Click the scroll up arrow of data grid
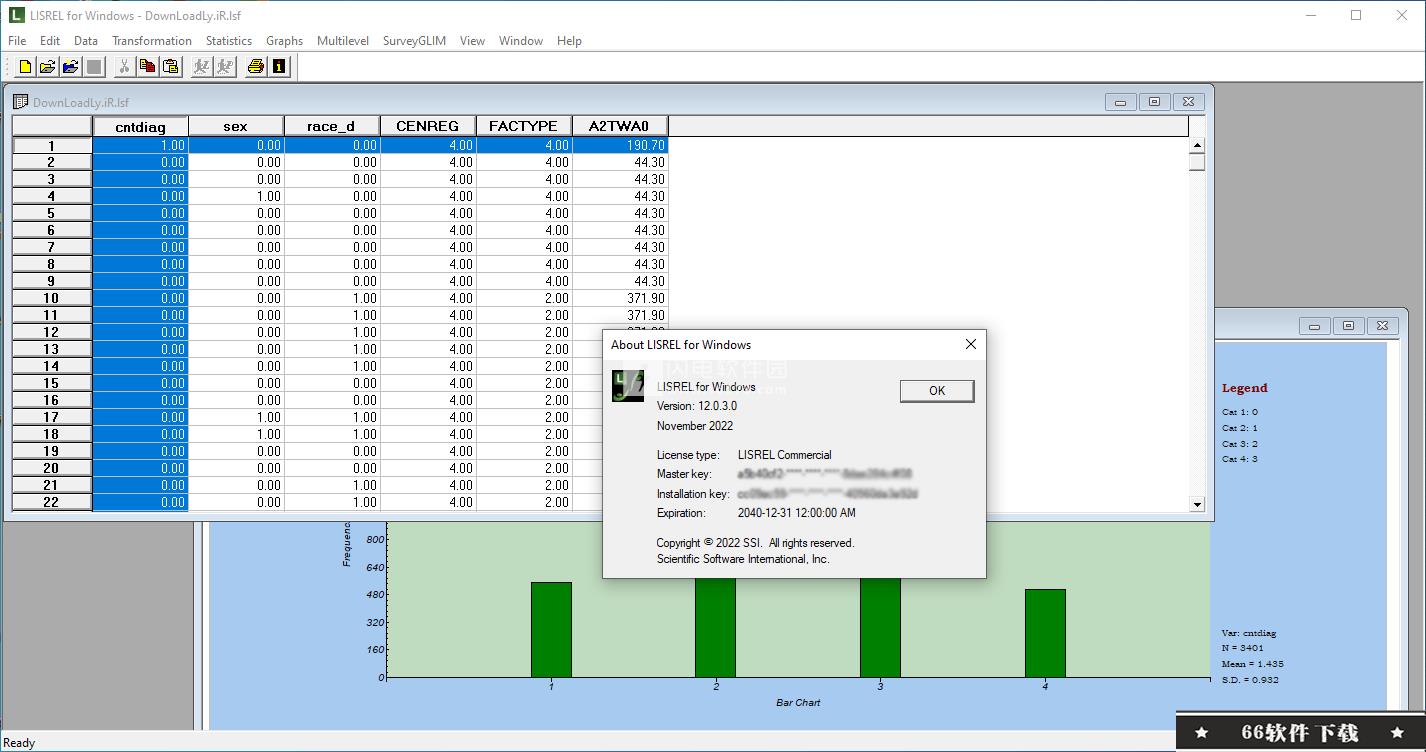The width and height of the screenshot is (1426, 752). (1197, 146)
